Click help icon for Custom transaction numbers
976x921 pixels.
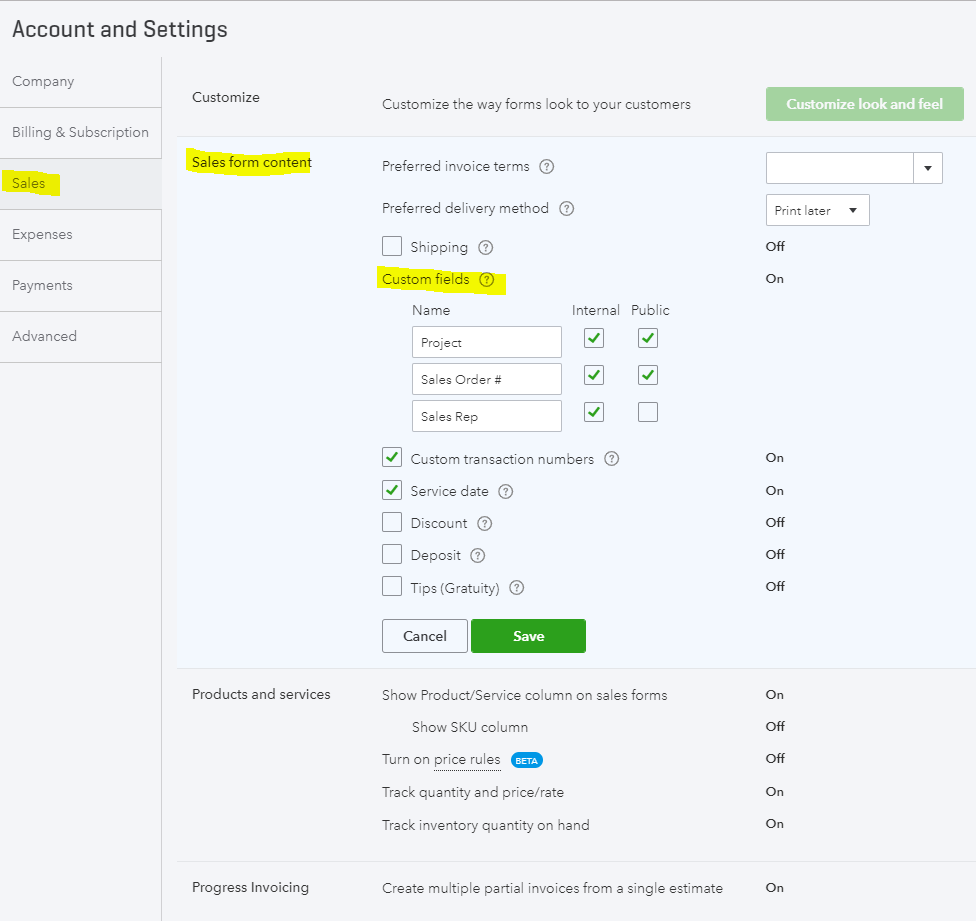click(x=612, y=459)
